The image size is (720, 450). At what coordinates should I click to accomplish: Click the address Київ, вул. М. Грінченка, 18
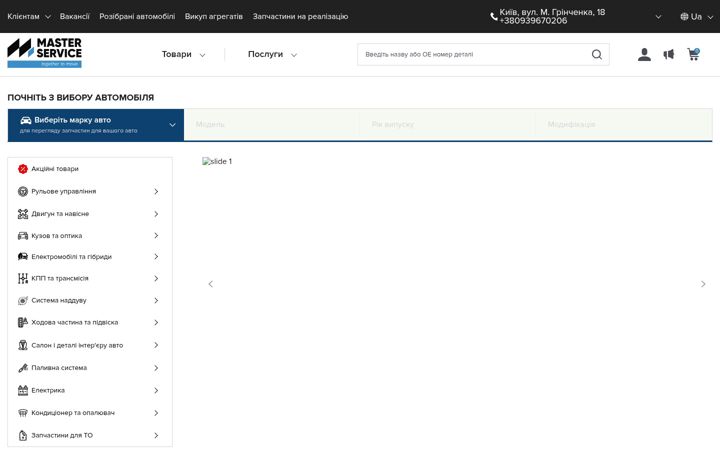(x=552, y=12)
